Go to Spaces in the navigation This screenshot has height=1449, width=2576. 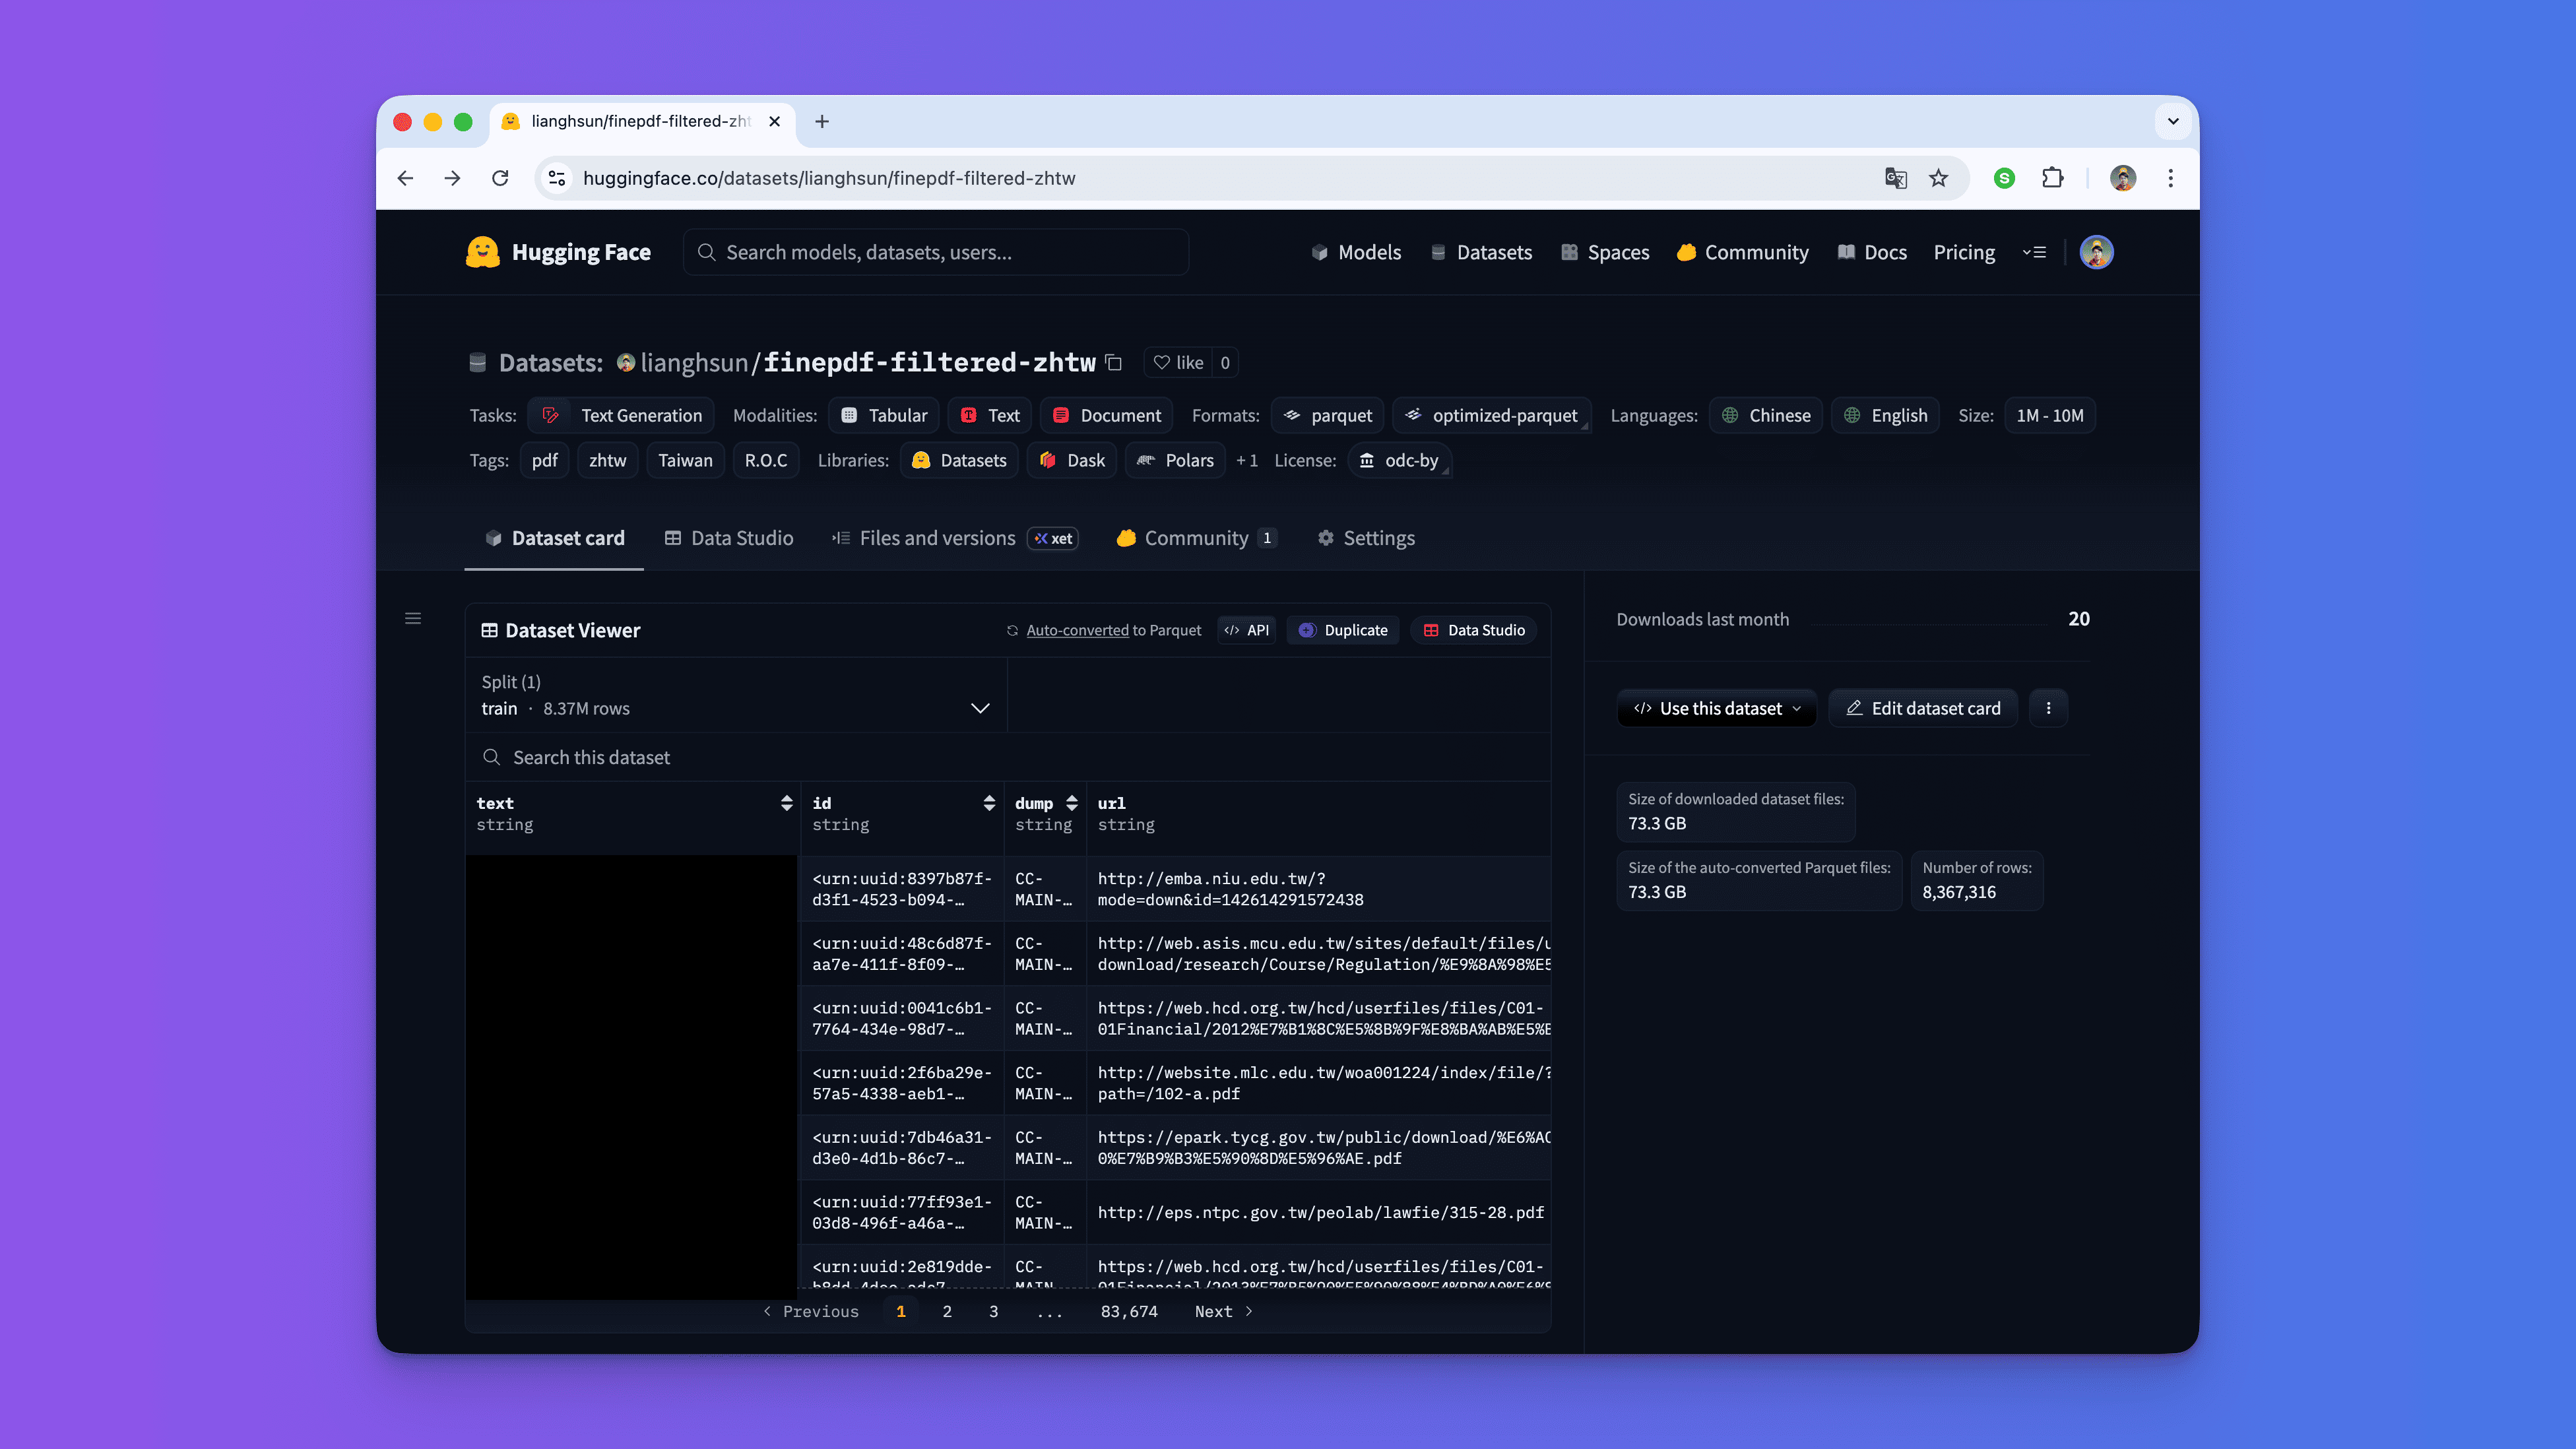pyautogui.click(x=1605, y=252)
